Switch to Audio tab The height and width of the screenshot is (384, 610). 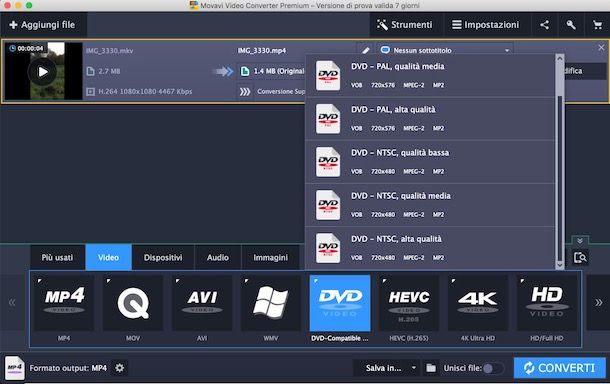(218, 257)
